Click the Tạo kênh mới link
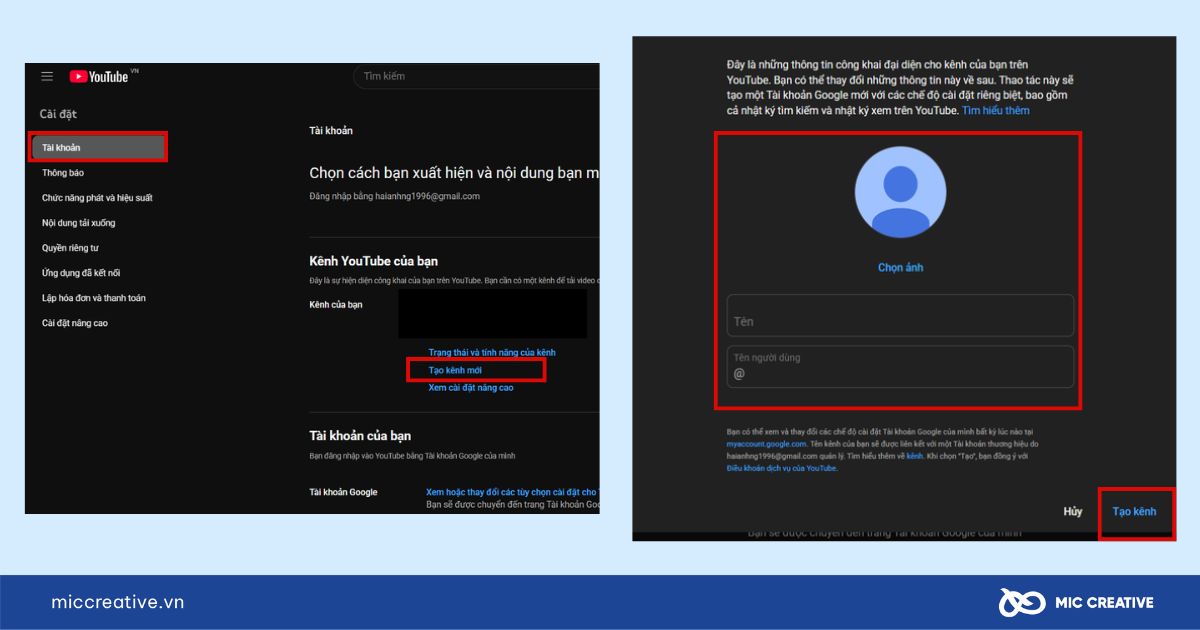Image resolution: width=1200 pixels, height=630 pixels. pyautogui.click(x=455, y=370)
